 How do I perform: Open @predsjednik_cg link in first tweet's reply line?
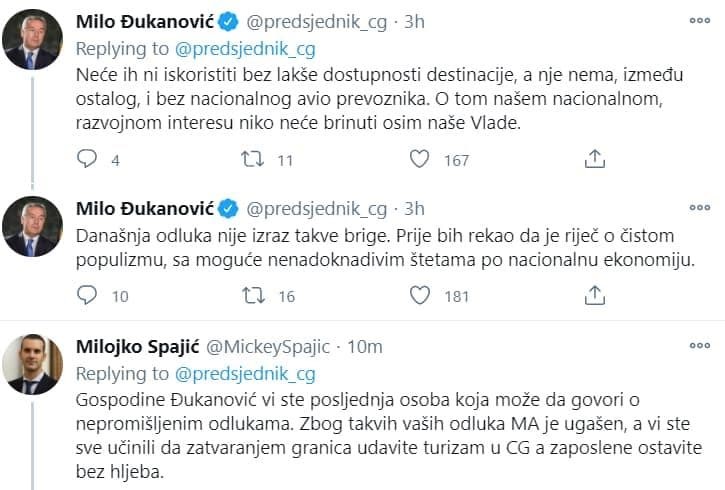(x=246, y=47)
